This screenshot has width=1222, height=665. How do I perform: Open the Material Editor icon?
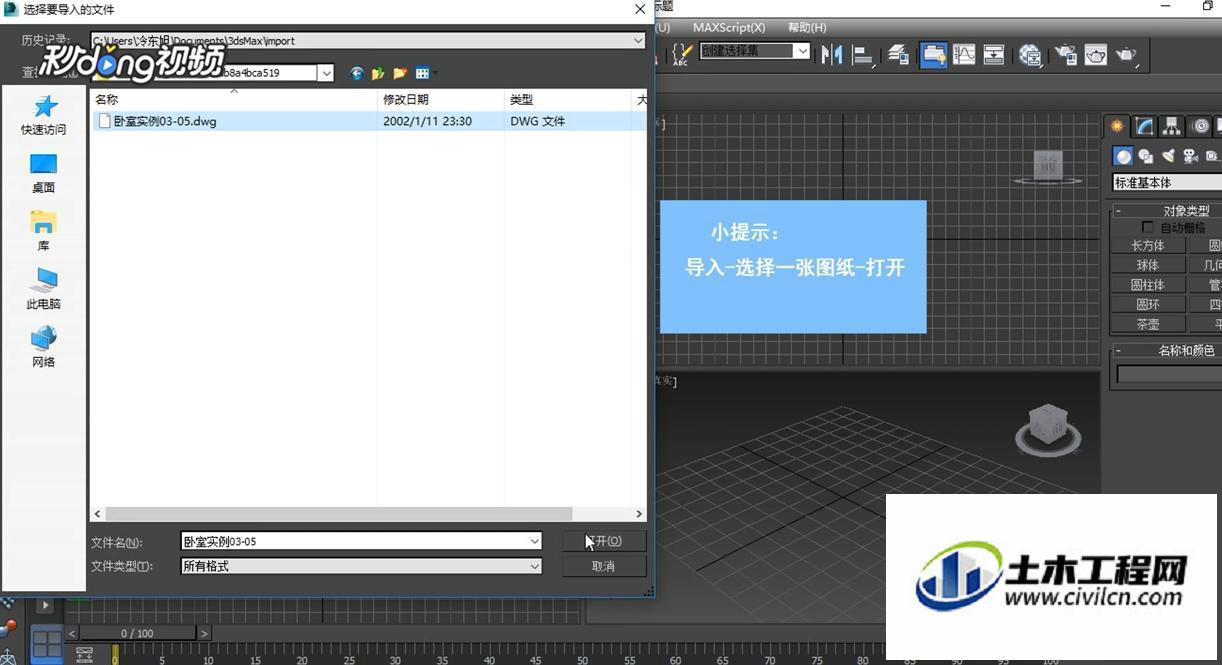pos(1031,54)
